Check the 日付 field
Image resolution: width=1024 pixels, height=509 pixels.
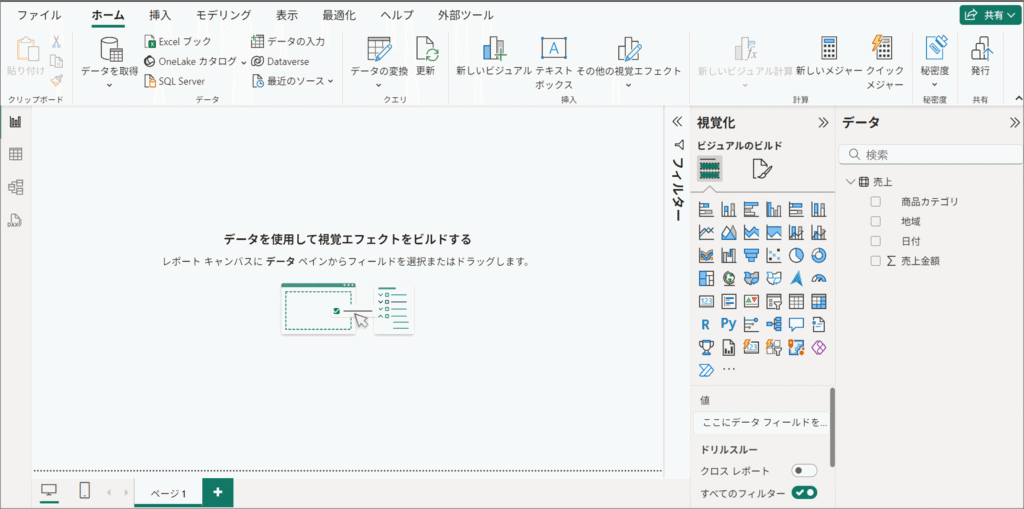(x=876, y=241)
